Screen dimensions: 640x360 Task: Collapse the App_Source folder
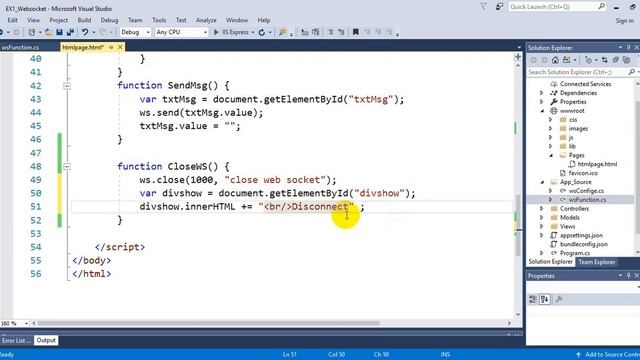point(542,182)
